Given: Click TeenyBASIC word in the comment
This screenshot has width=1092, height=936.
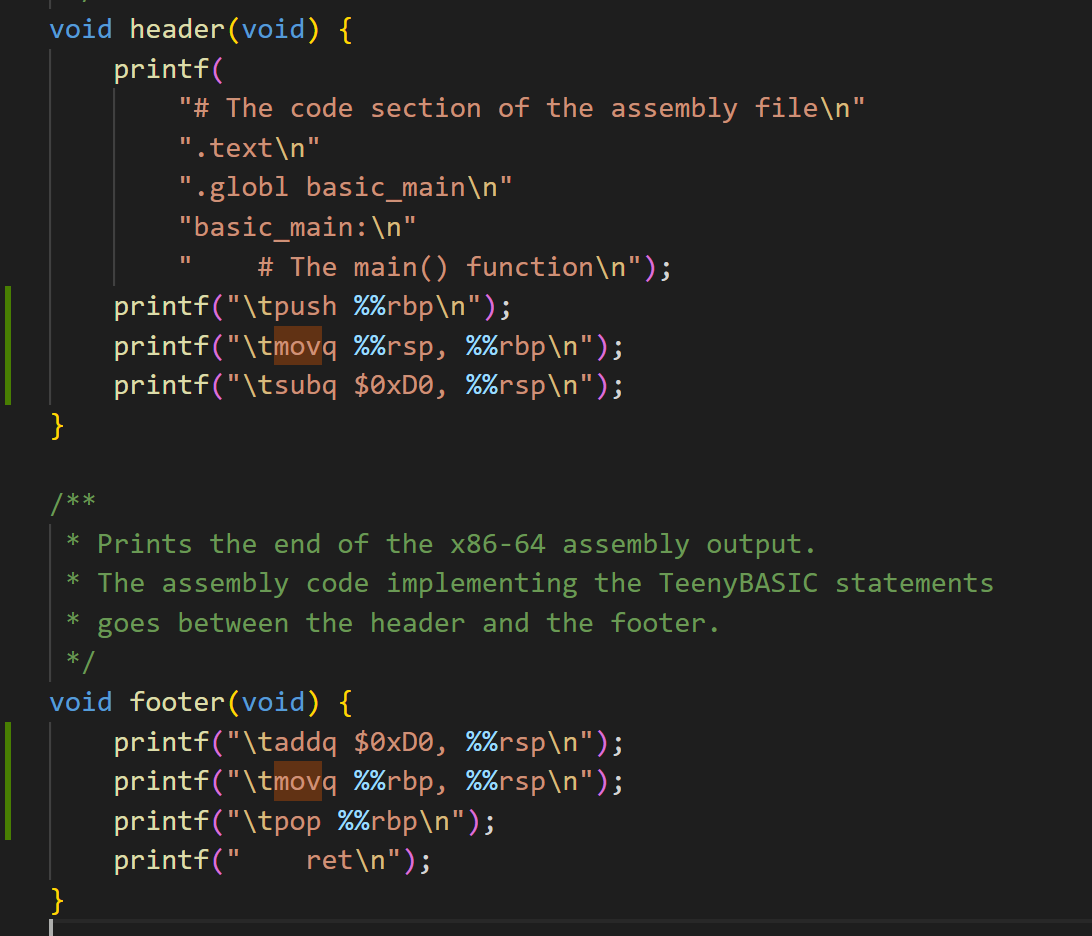Looking at the screenshot, I should pyautogui.click(x=738, y=583).
